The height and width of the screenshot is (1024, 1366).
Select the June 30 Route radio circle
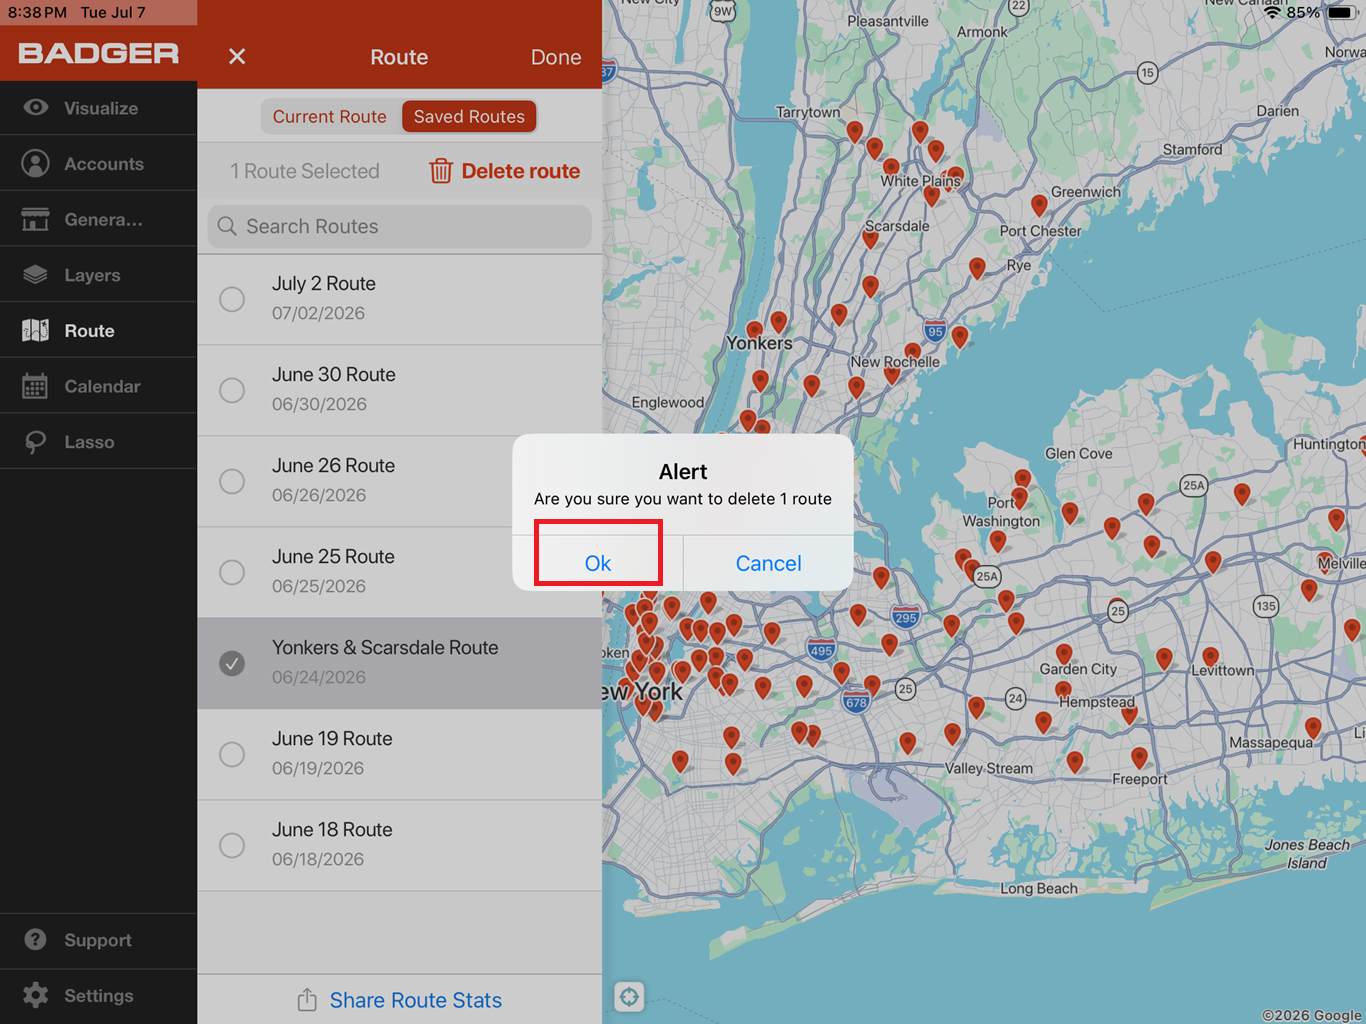click(x=232, y=390)
